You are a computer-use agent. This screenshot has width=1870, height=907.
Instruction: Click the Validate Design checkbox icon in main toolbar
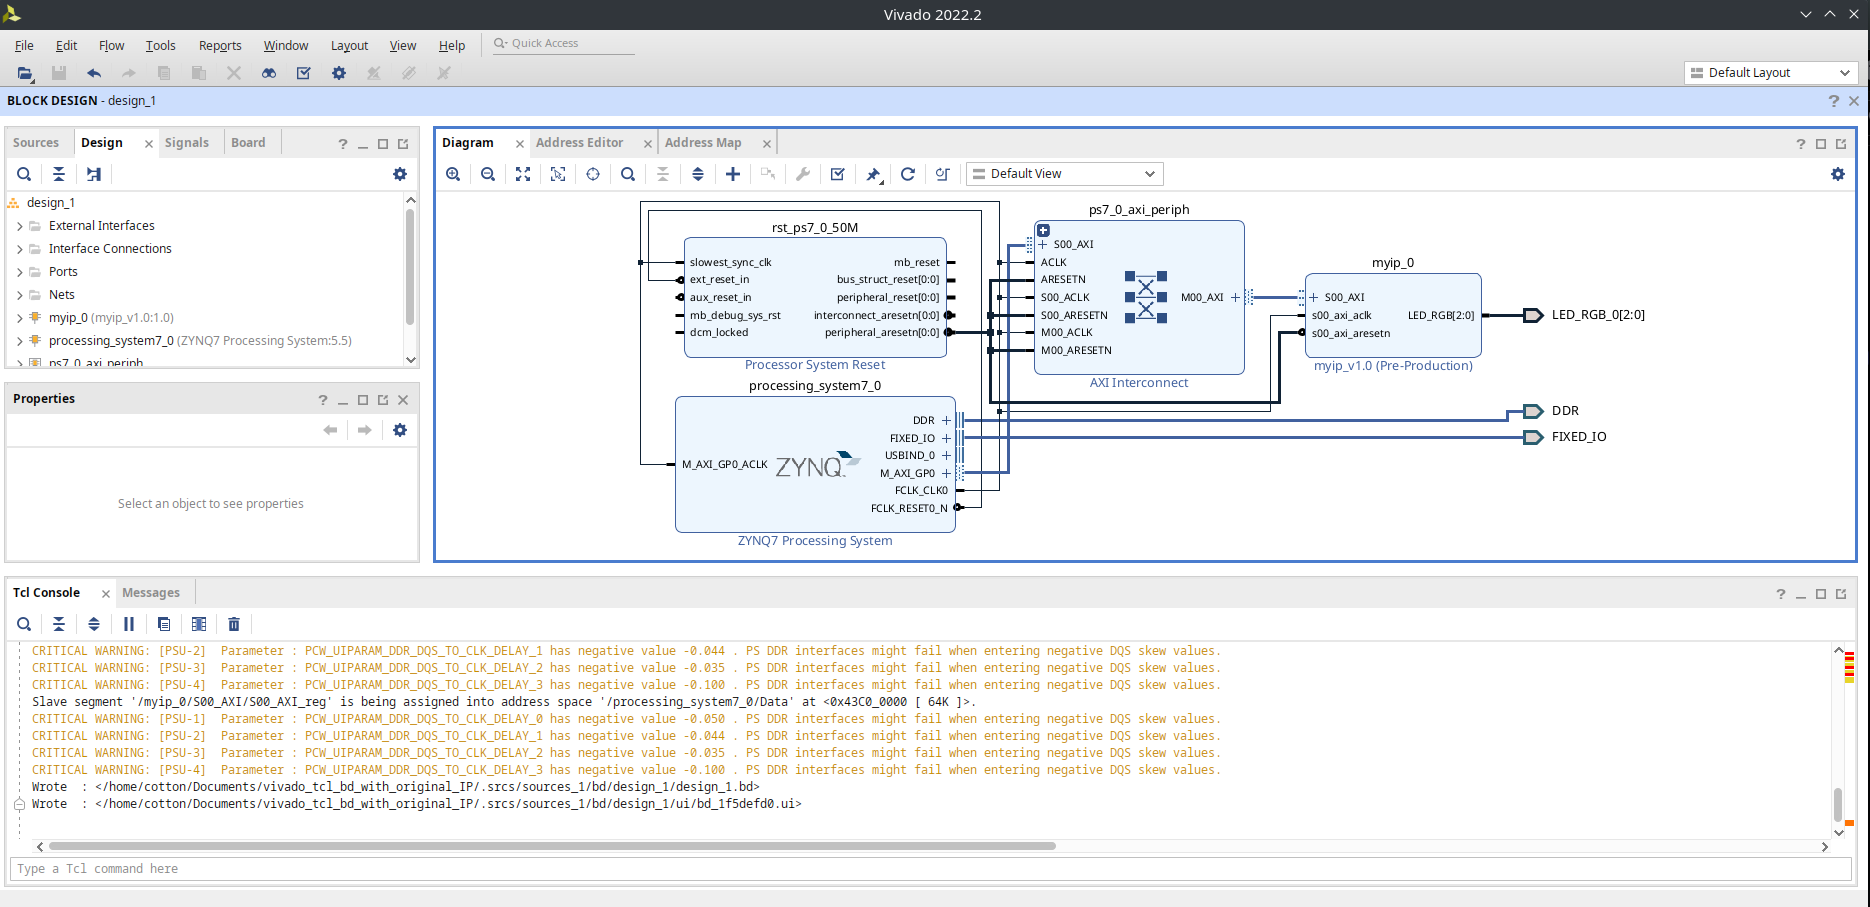click(x=304, y=73)
